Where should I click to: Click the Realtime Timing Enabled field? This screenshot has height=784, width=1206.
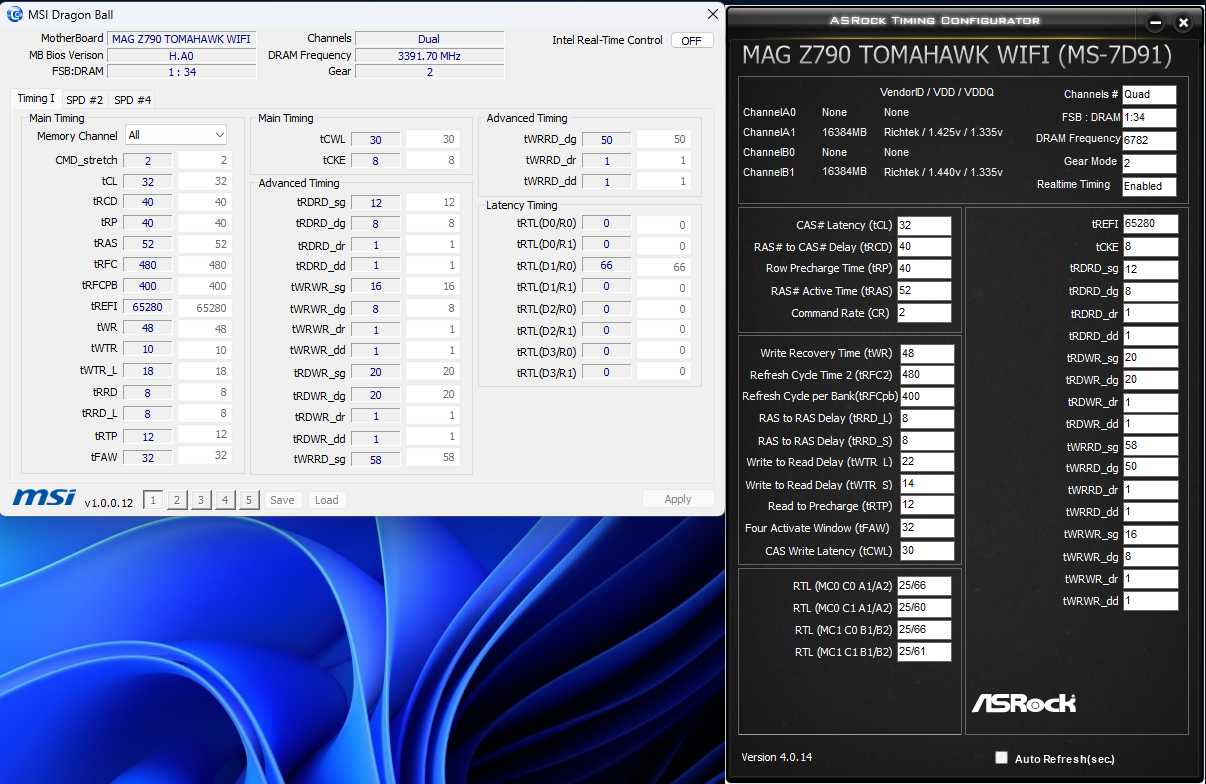point(1149,186)
